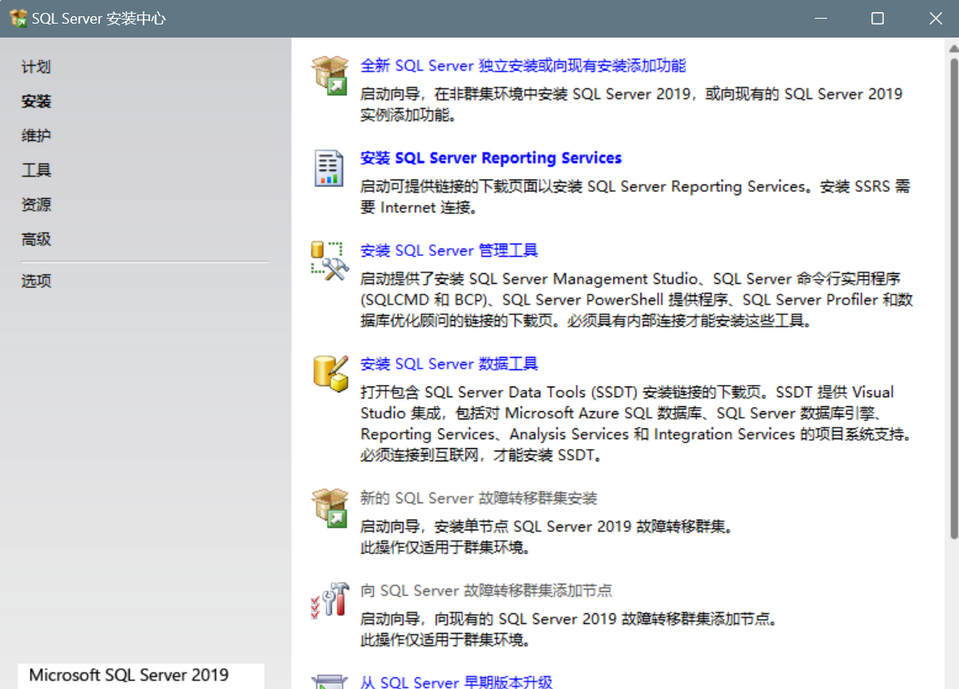Click title text SQL Server 安装中心
959x689 pixels.
[98, 18]
